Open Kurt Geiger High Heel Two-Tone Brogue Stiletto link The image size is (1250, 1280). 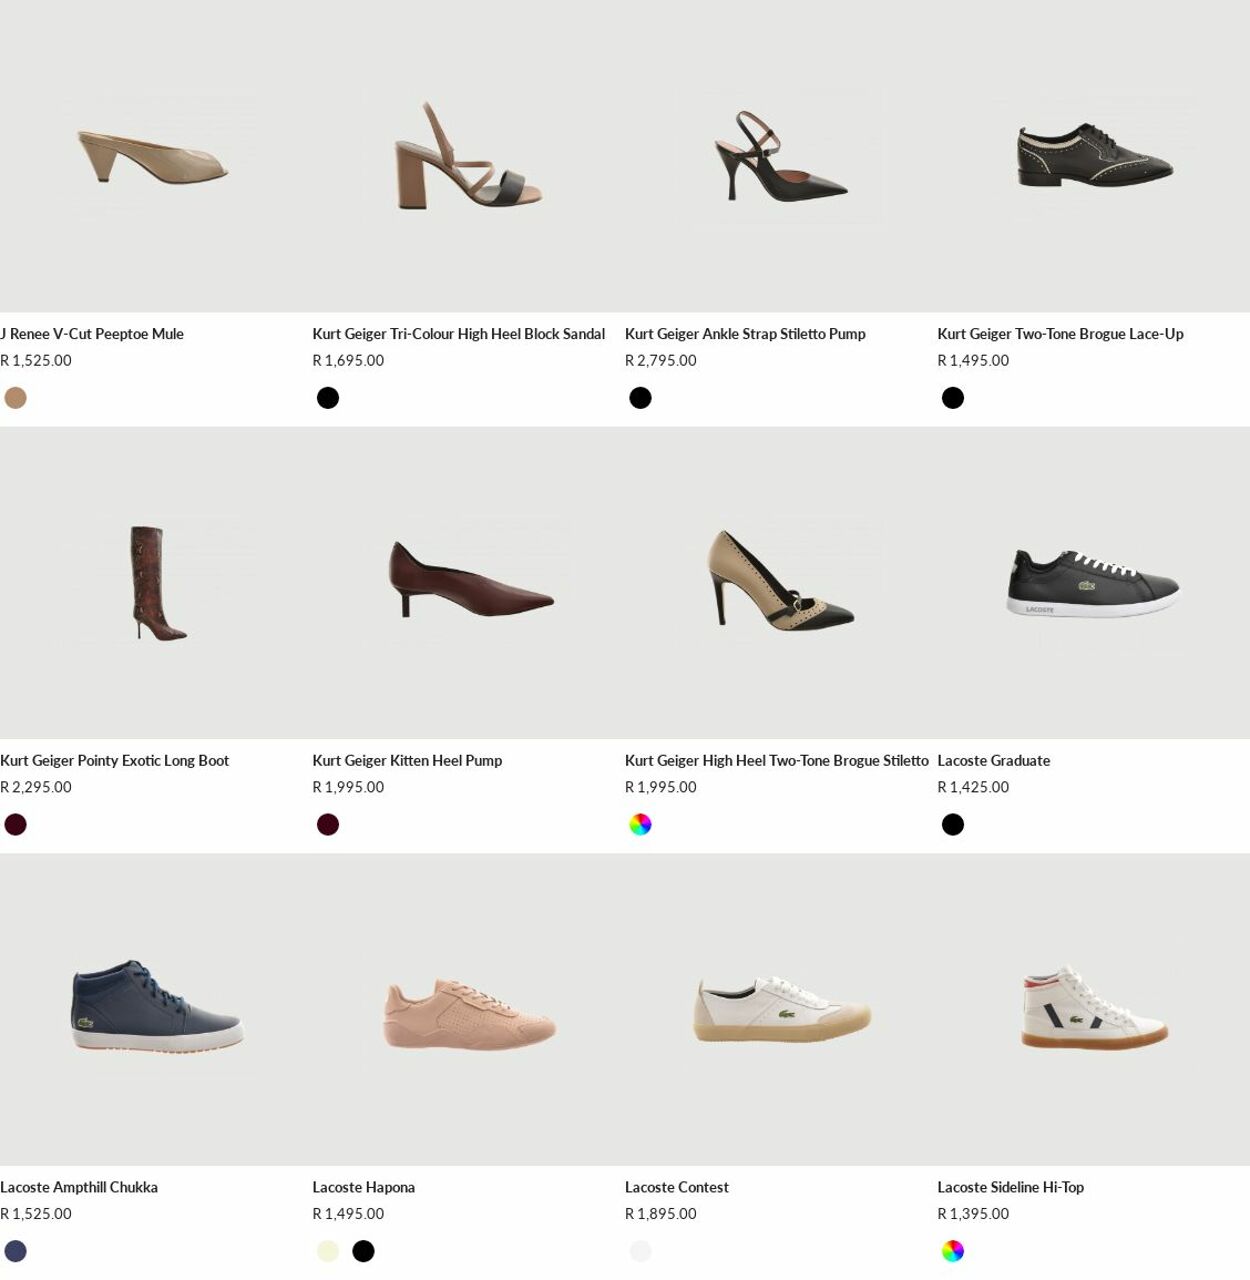point(777,761)
